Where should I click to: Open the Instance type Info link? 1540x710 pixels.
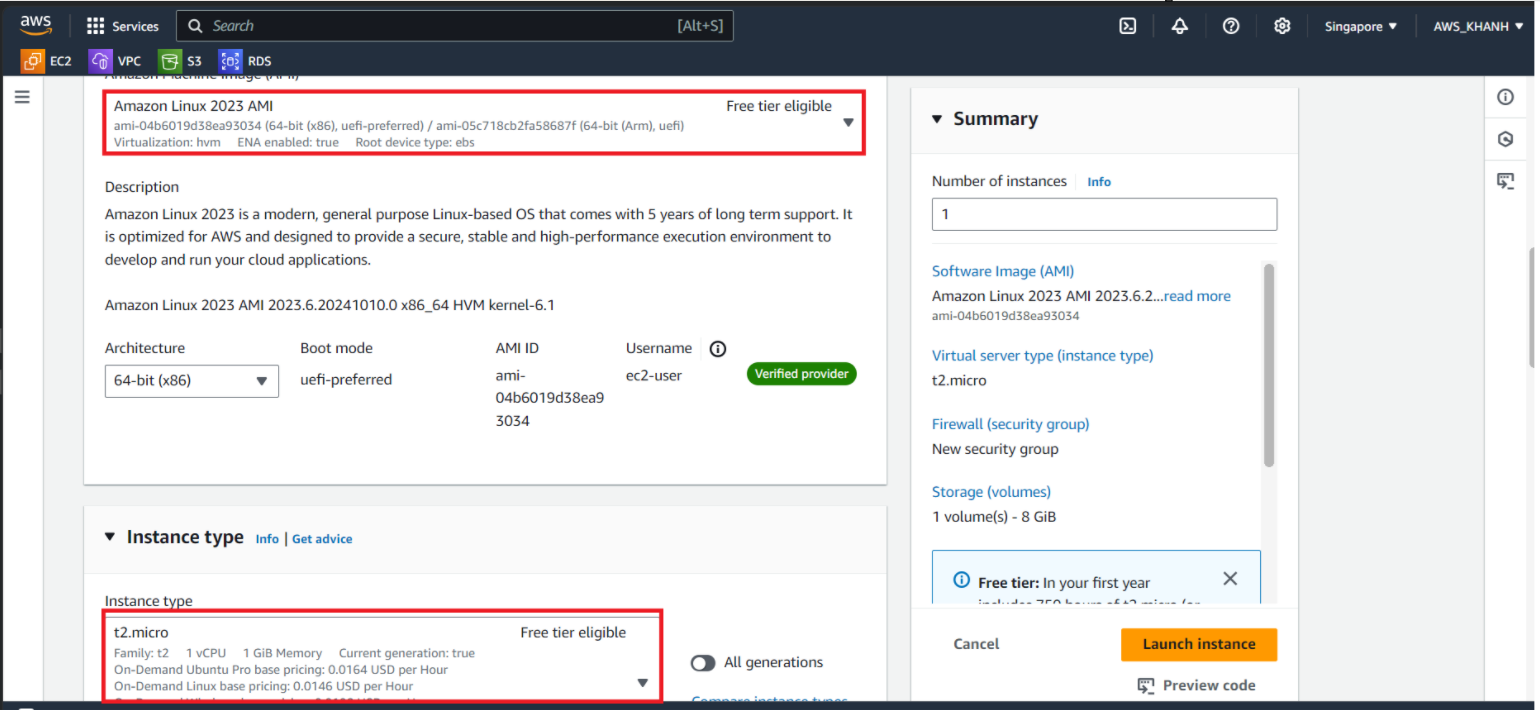[x=267, y=539]
